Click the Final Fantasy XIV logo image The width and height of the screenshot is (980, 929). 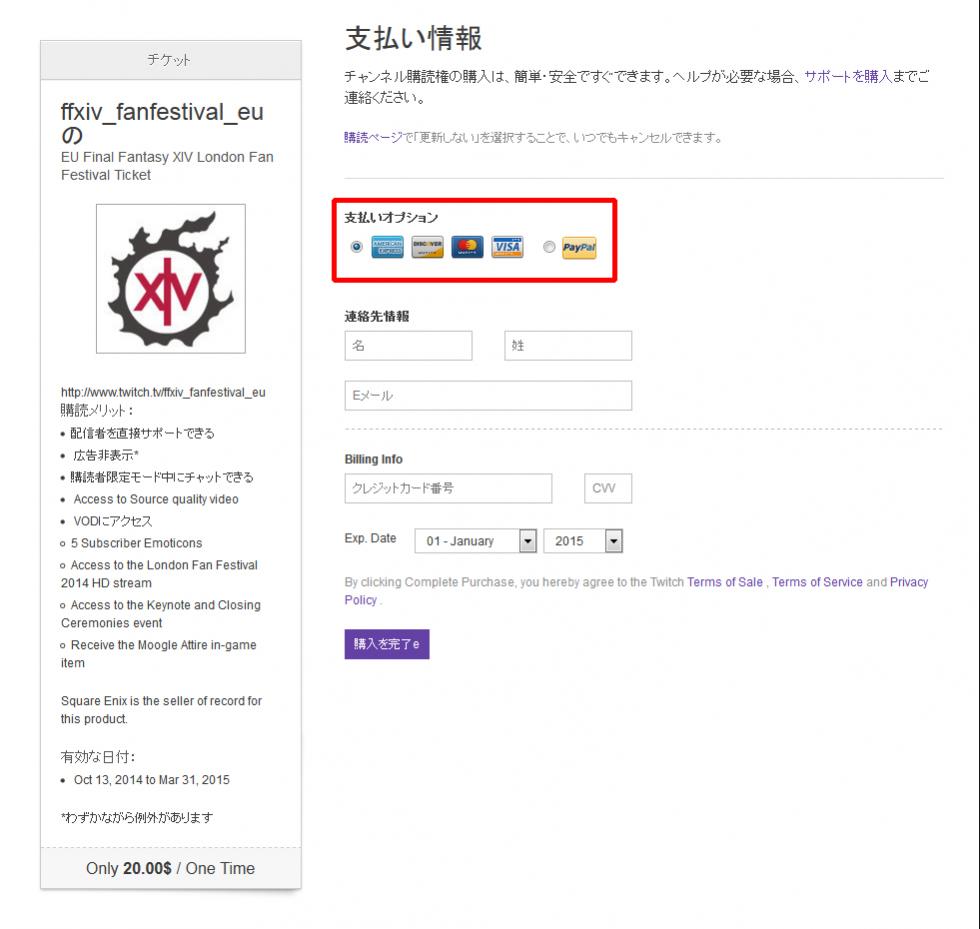[x=170, y=278]
